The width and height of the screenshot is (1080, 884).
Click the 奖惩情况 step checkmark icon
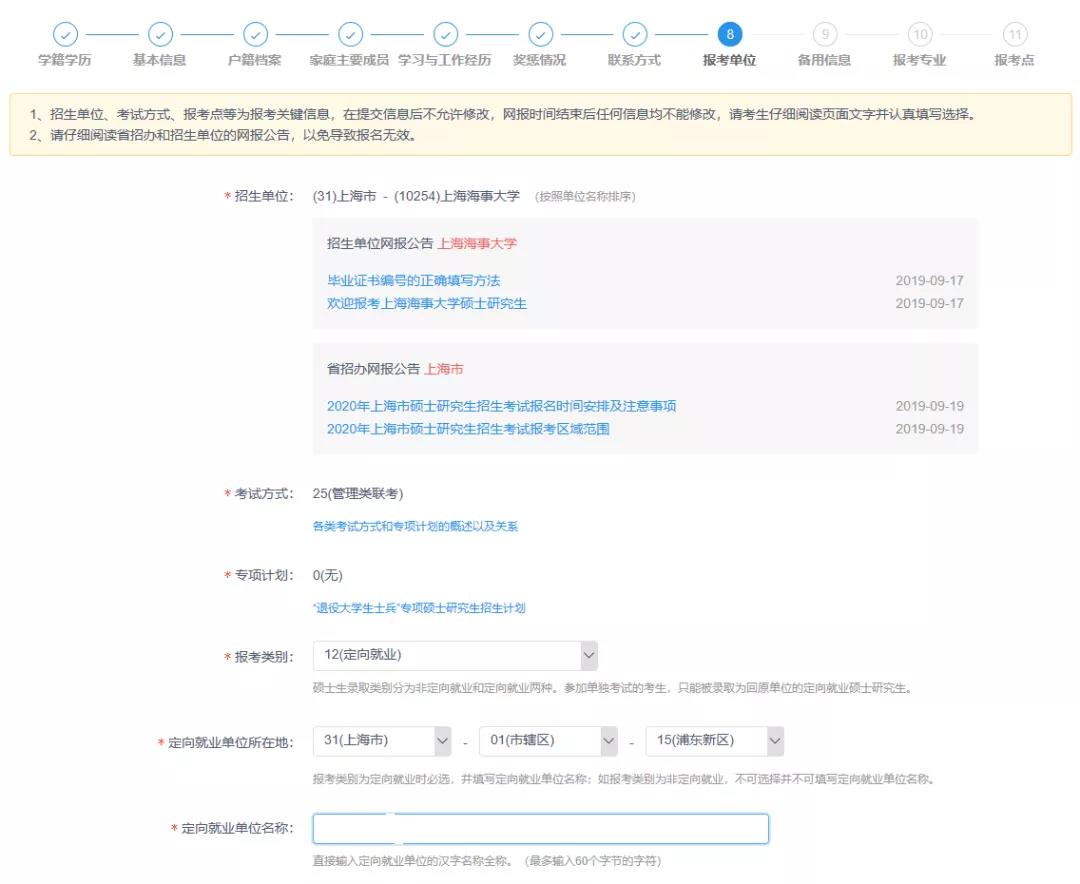pos(540,35)
